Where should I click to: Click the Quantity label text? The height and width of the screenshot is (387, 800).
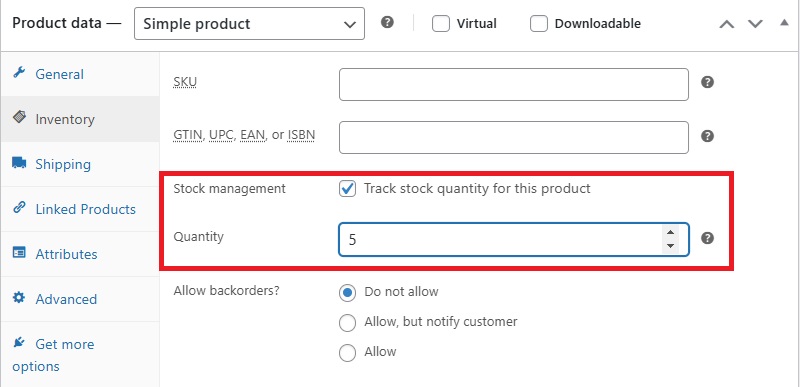198,237
